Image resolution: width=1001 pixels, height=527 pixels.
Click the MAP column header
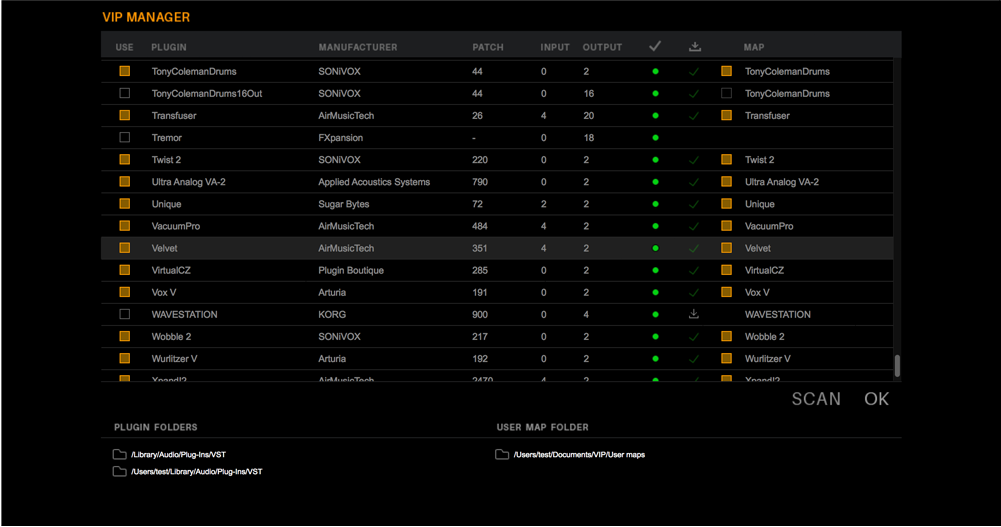(754, 47)
